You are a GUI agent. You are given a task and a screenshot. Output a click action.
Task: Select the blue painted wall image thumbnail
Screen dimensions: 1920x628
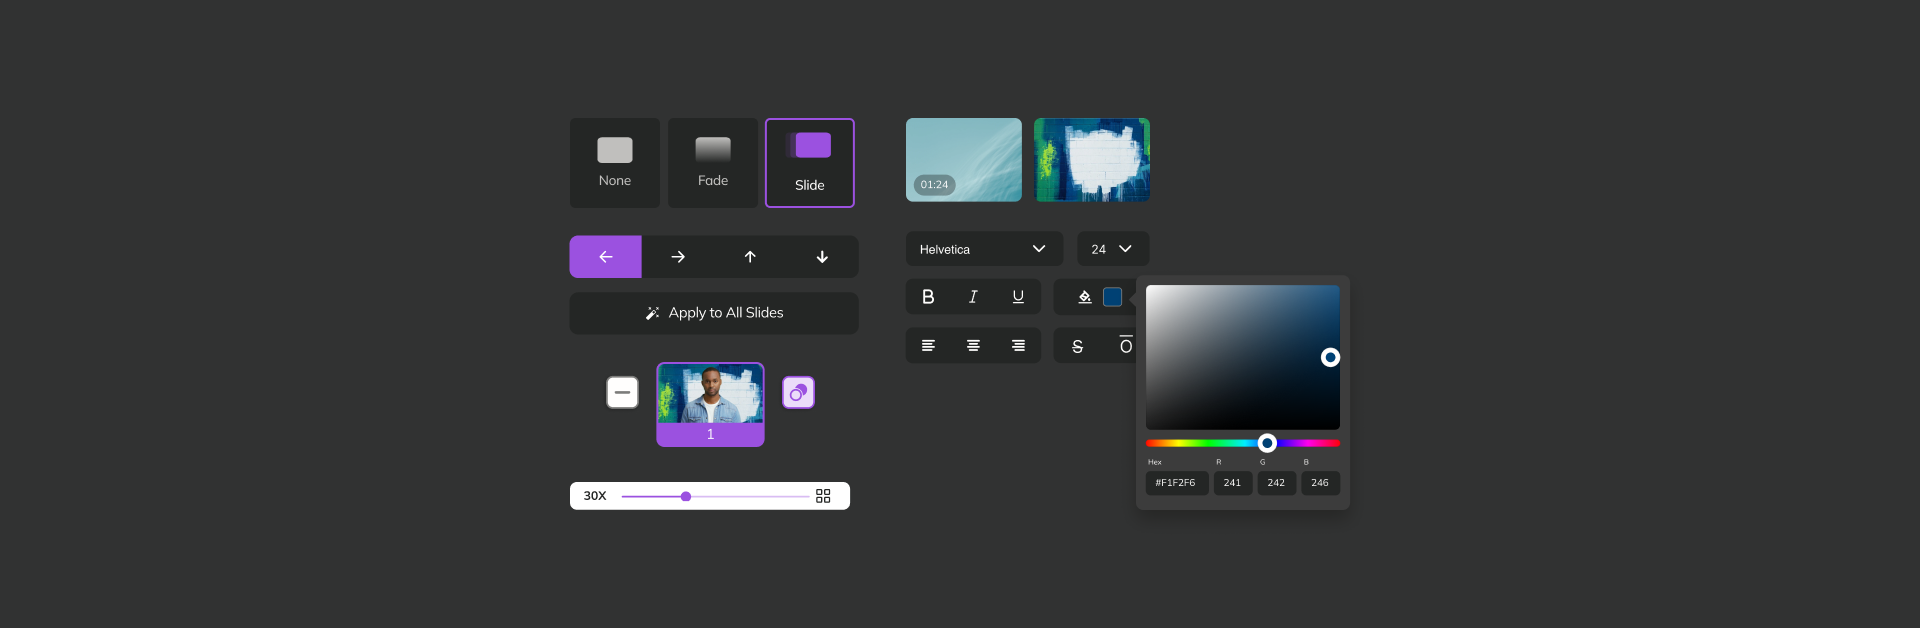[x=1092, y=160]
